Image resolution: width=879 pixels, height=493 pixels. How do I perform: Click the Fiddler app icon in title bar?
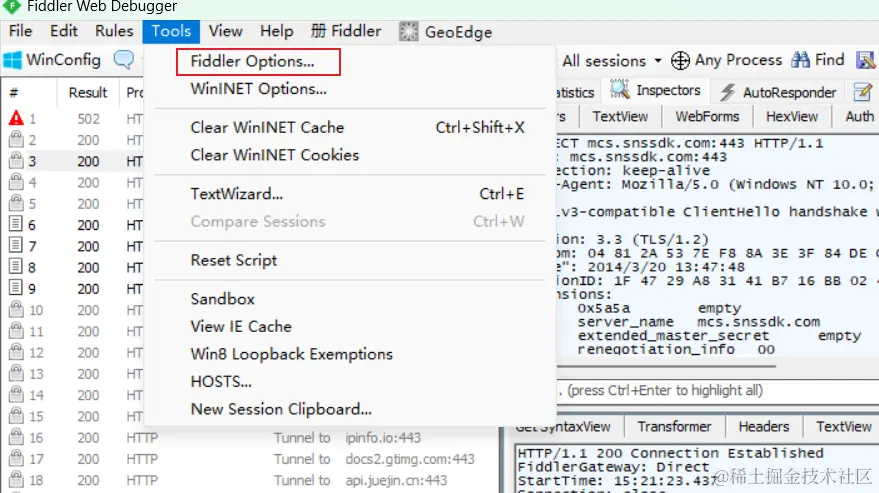[11, 7]
